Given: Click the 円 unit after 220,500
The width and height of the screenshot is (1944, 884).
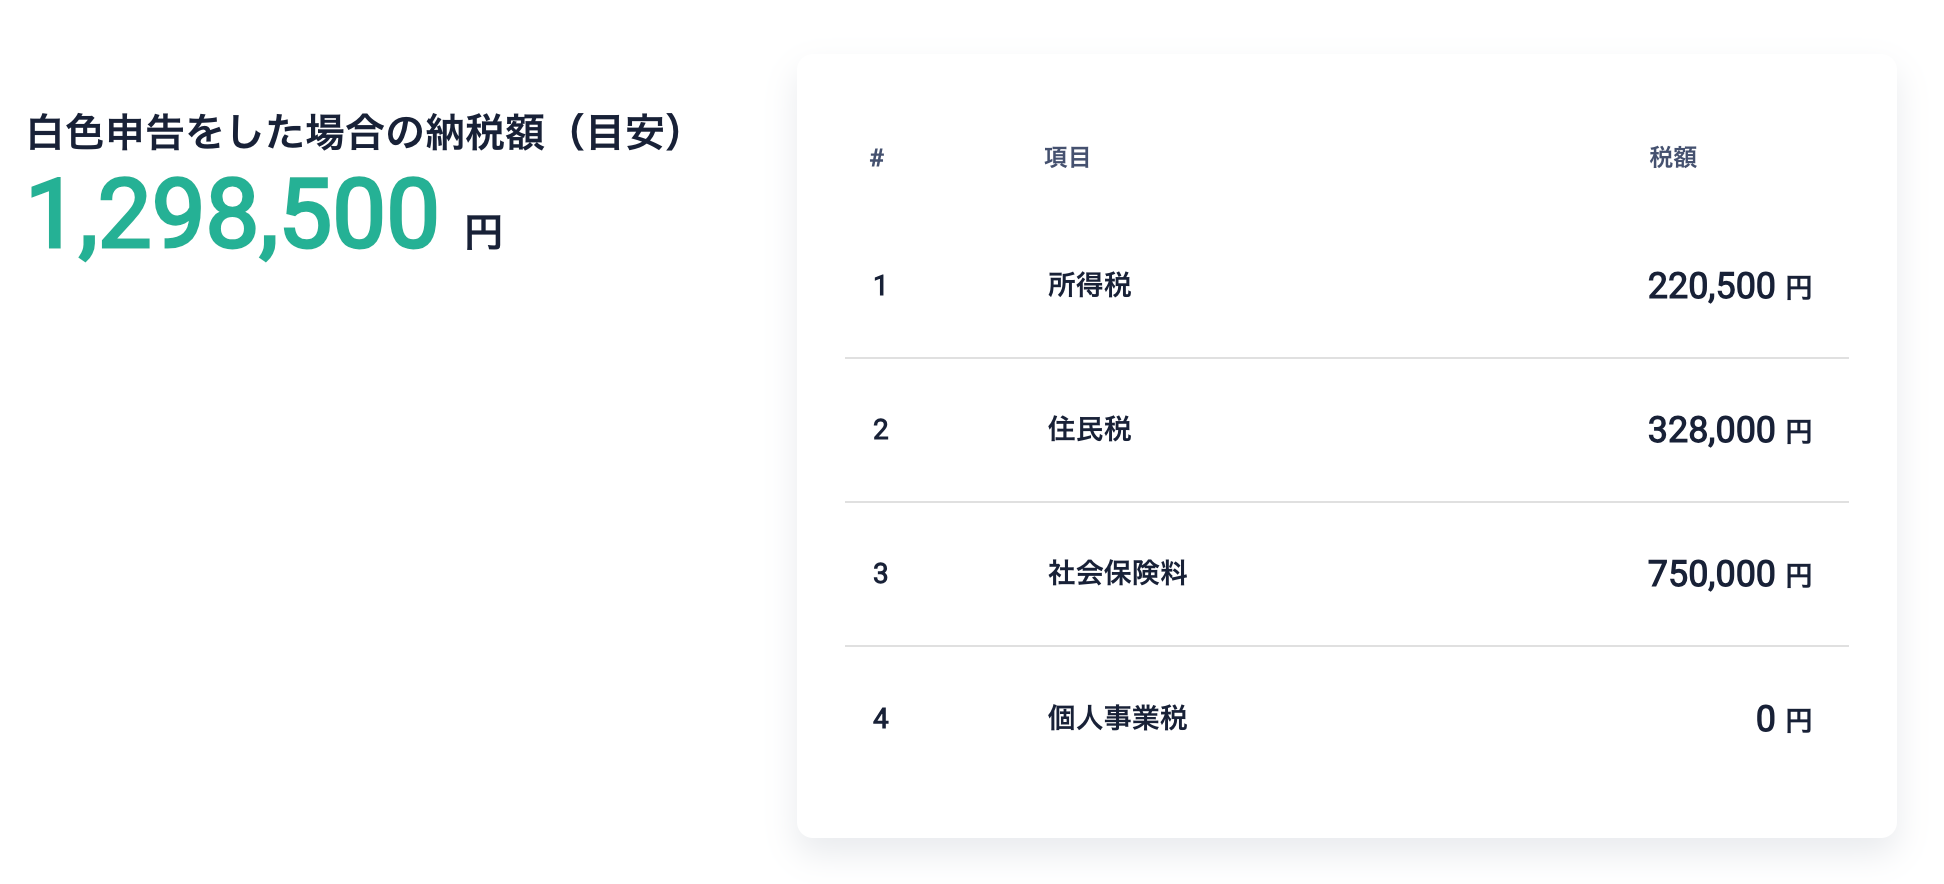Looking at the screenshot, I should (x=1799, y=288).
